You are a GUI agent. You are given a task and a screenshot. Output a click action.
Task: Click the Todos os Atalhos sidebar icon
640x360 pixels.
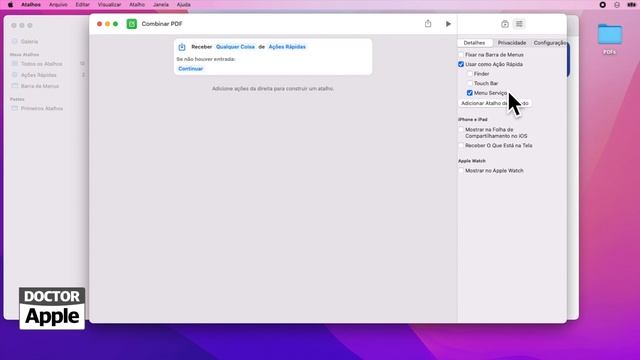[15, 64]
